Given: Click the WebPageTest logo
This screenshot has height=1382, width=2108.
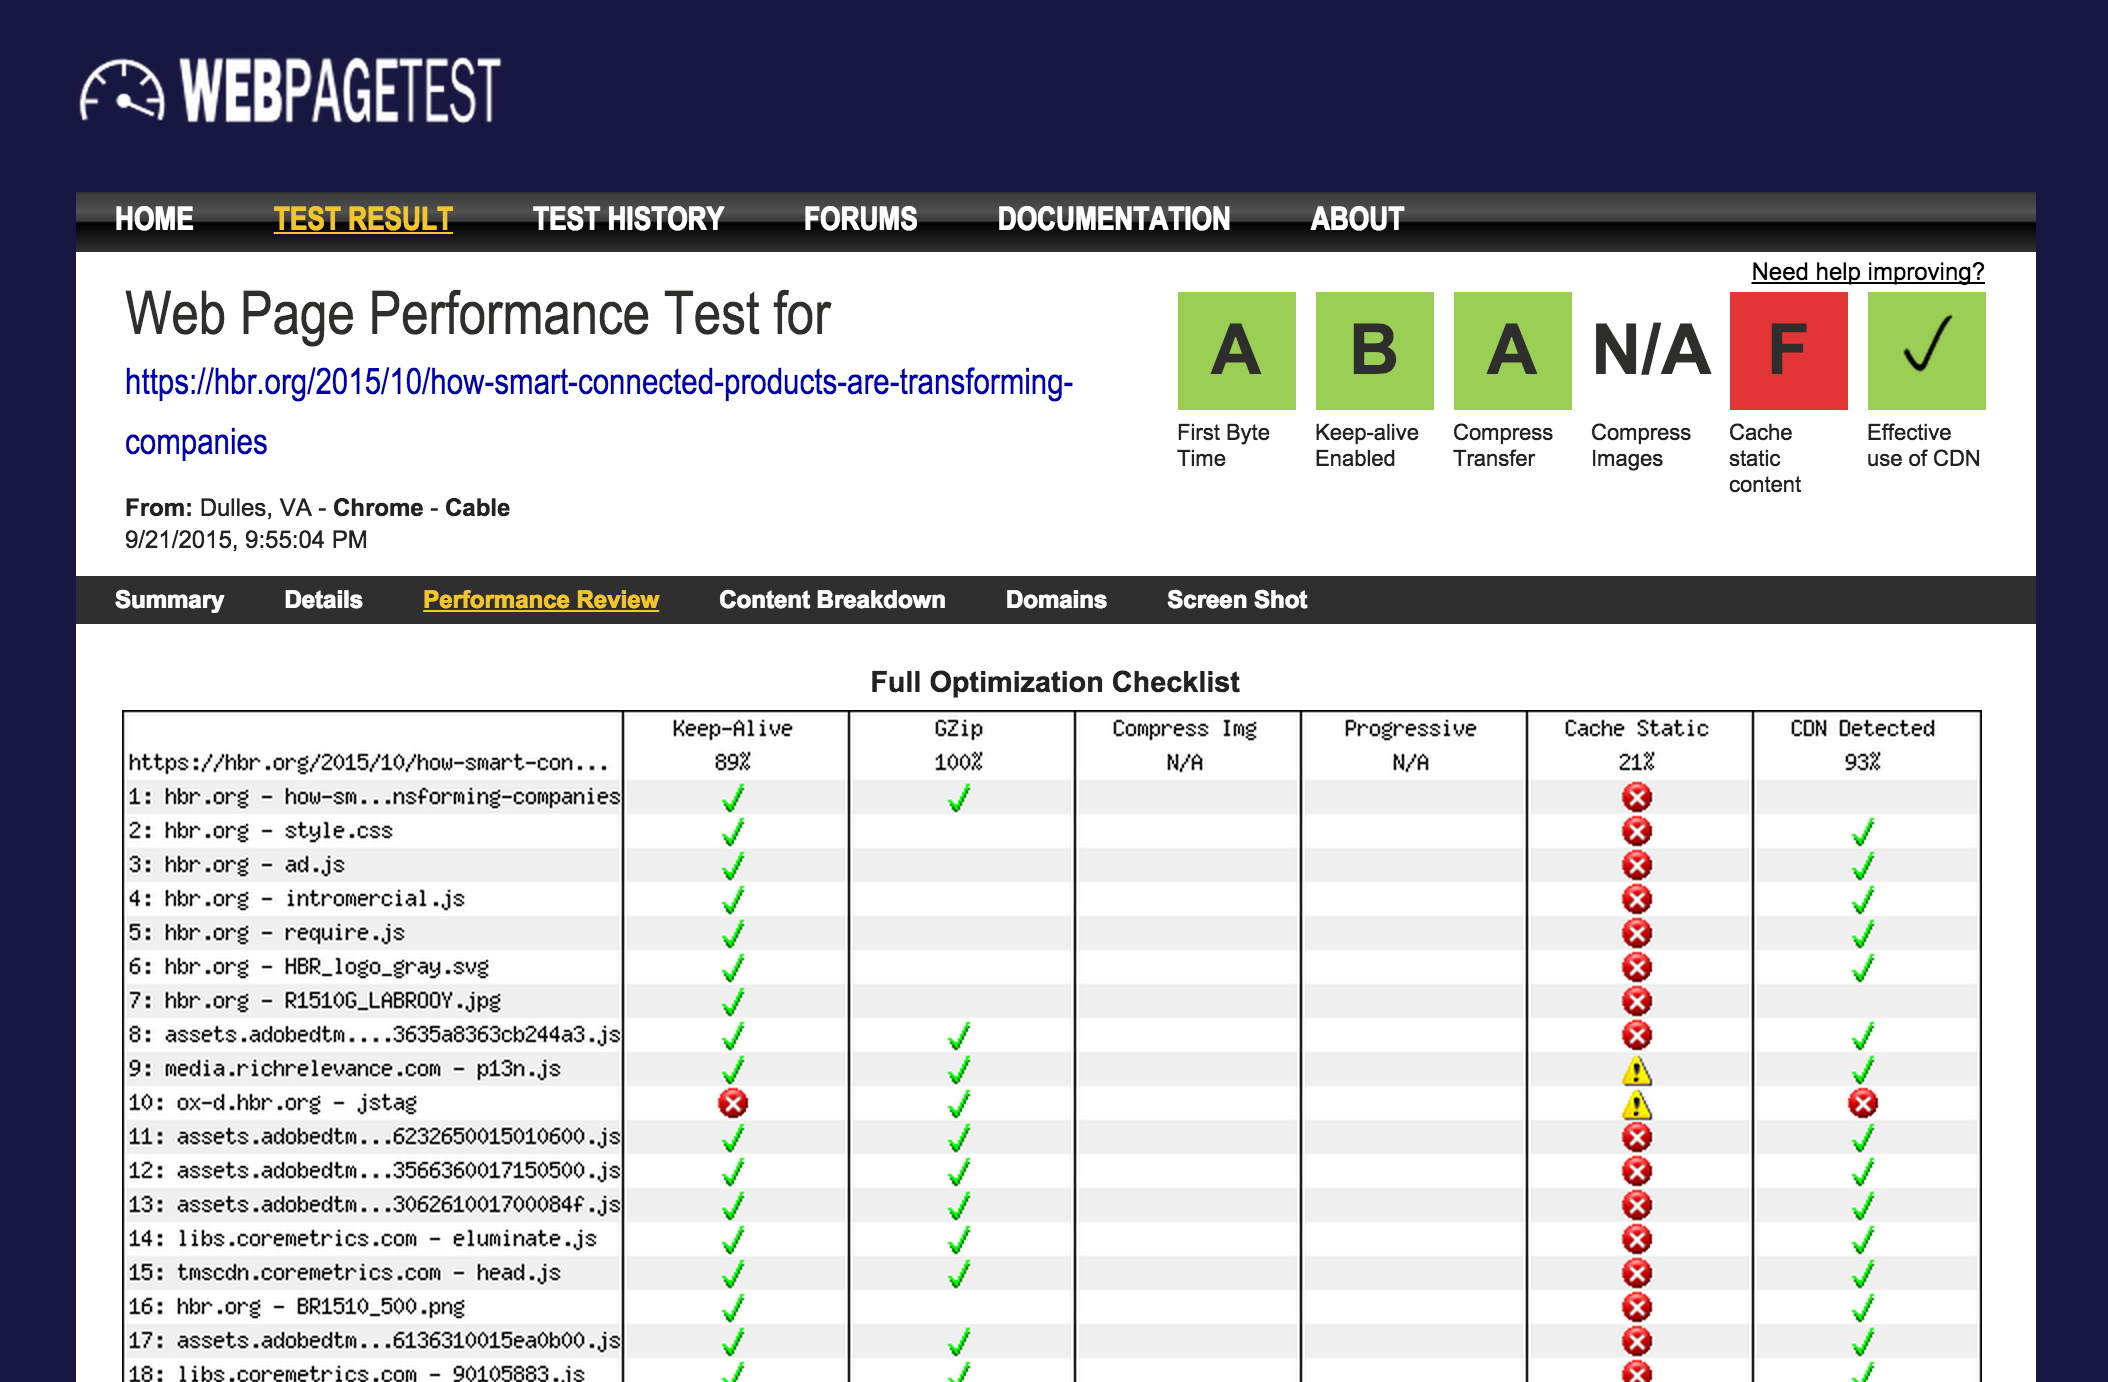Looking at the screenshot, I should [290, 91].
